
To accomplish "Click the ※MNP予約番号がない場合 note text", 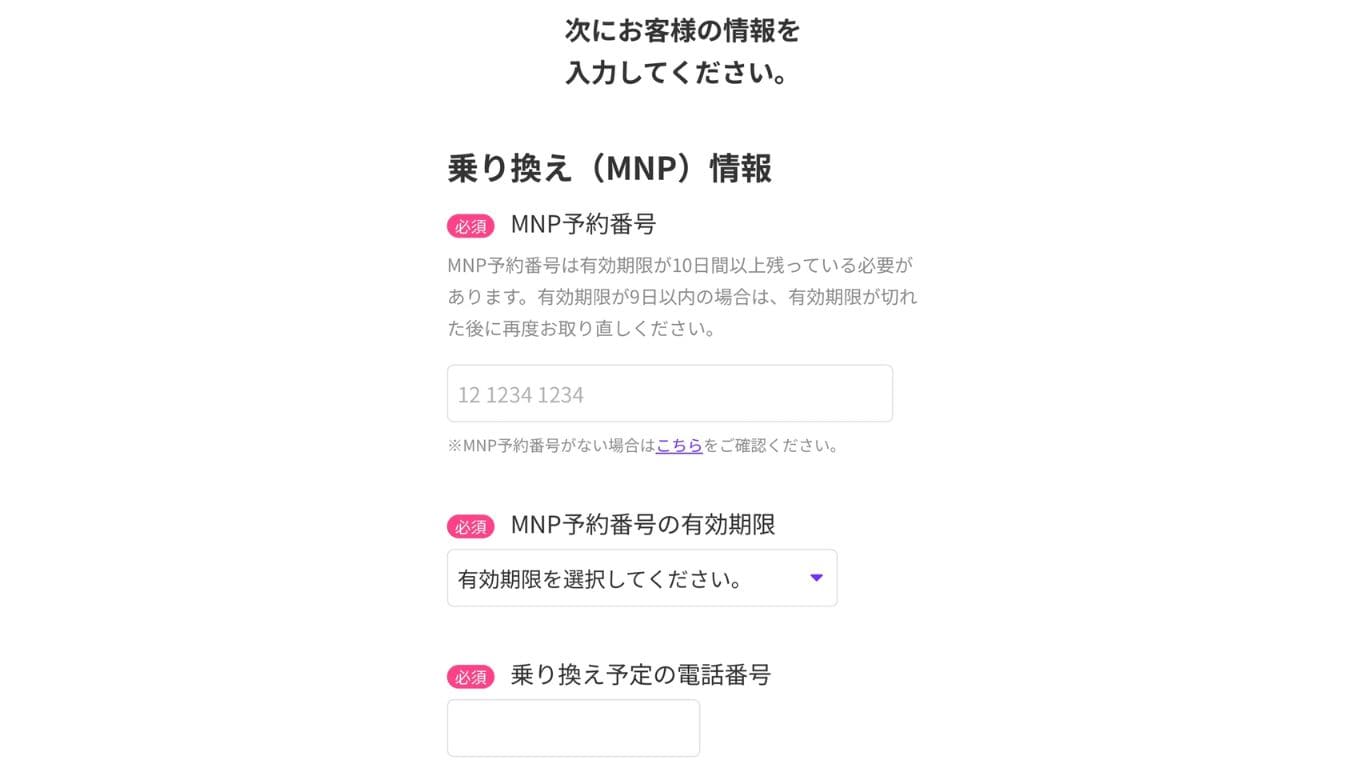I will click(x=550, y=446).
